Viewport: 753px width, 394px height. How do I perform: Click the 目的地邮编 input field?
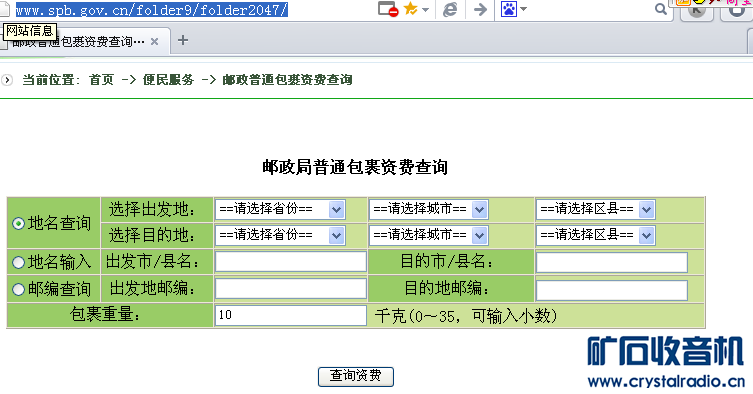[612, 290]
